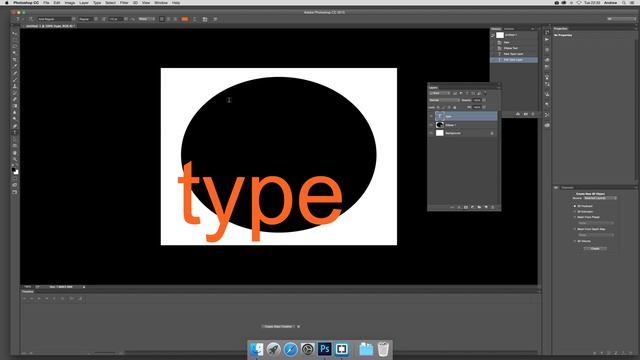This screenshot has height=360, width=640.
Task: Open the File menu
Action: [46, 2]
